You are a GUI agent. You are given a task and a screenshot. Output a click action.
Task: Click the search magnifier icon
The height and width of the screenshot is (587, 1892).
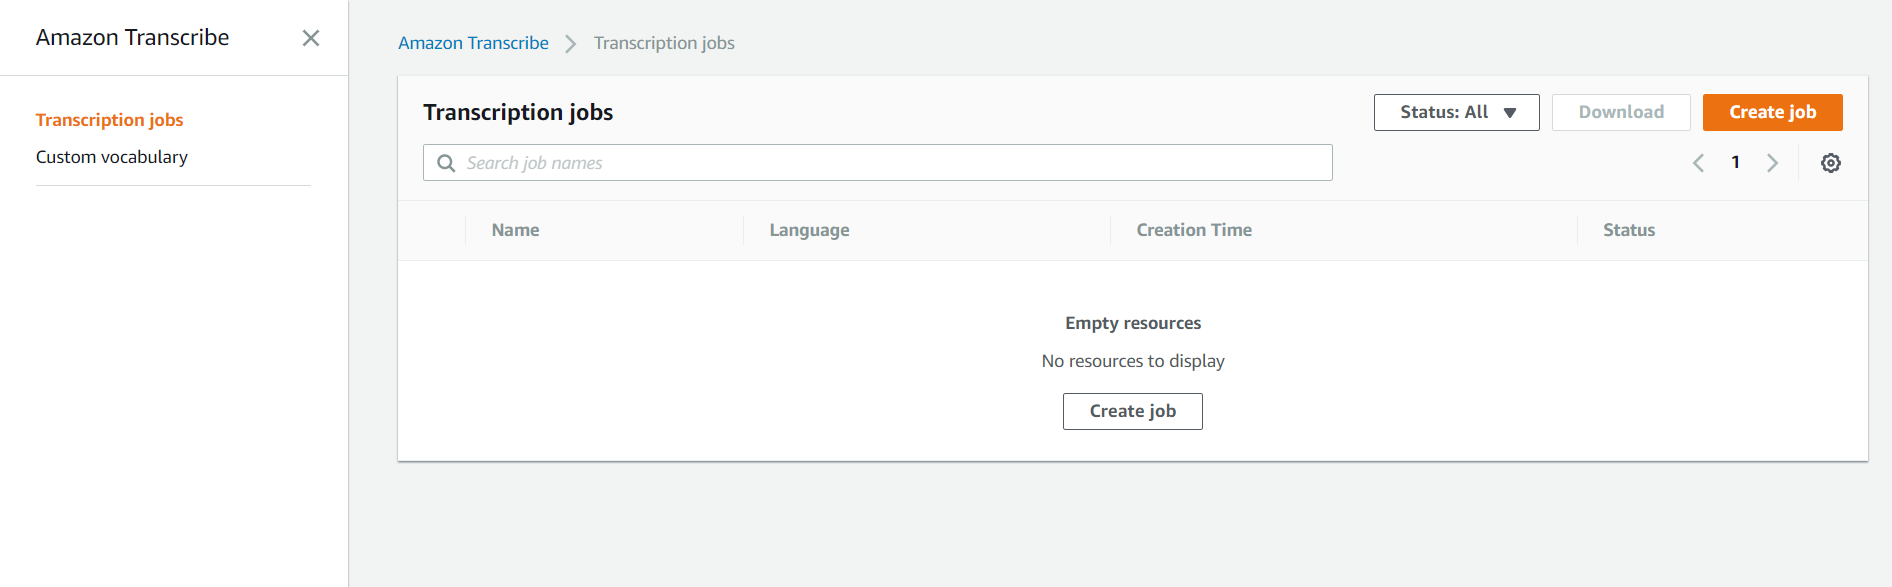coord(446,163)
